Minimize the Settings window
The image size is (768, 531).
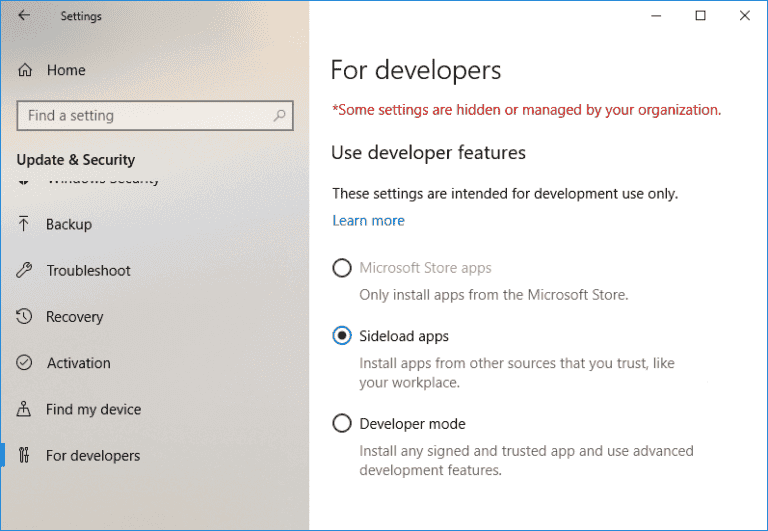(656, 16)
